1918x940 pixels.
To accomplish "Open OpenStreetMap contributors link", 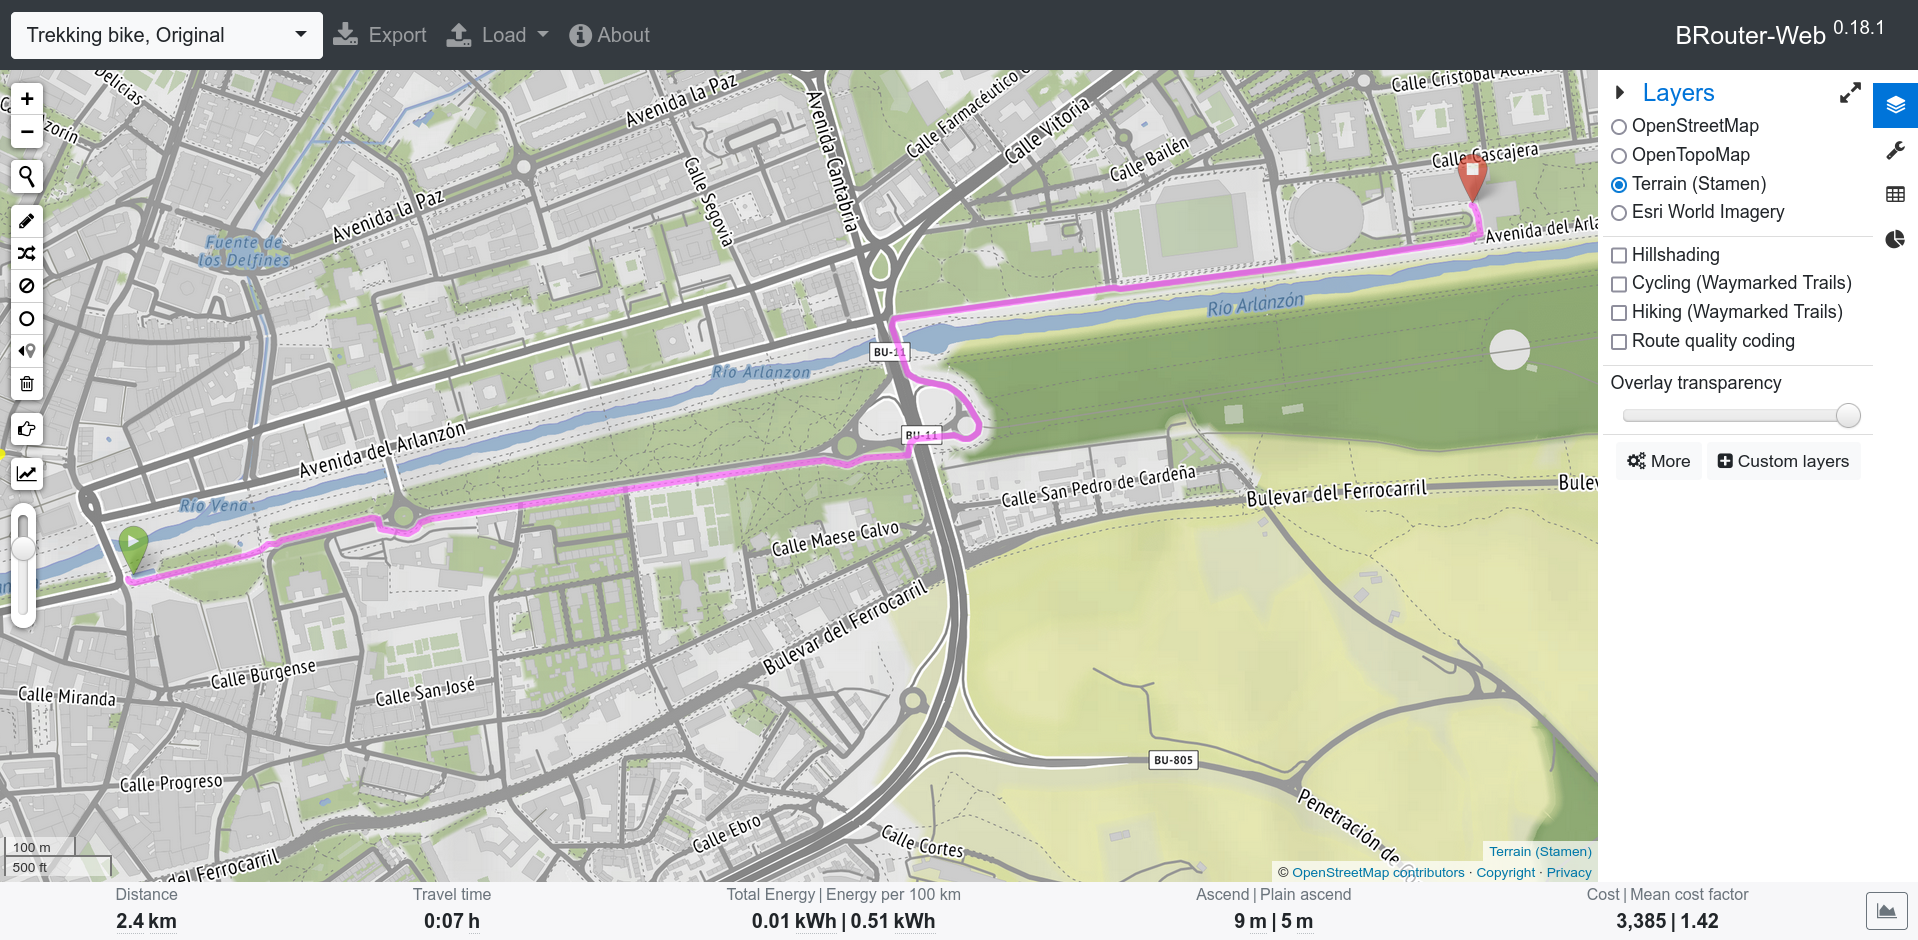I will coord(1378,872).
